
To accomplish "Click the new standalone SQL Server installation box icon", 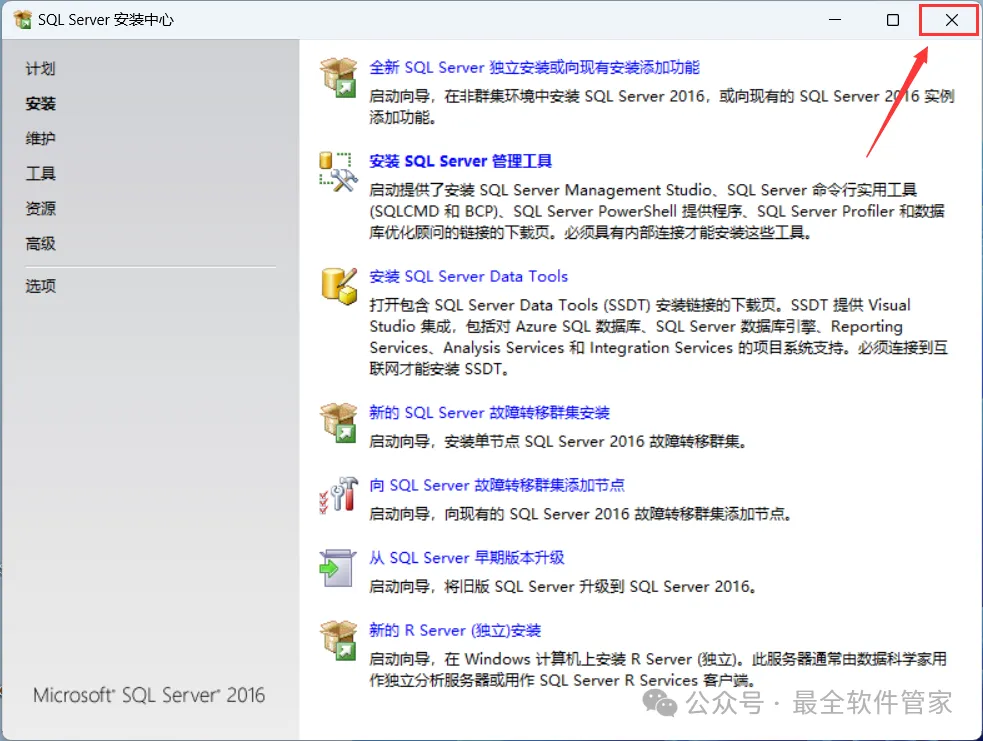I will pos(339,77).
